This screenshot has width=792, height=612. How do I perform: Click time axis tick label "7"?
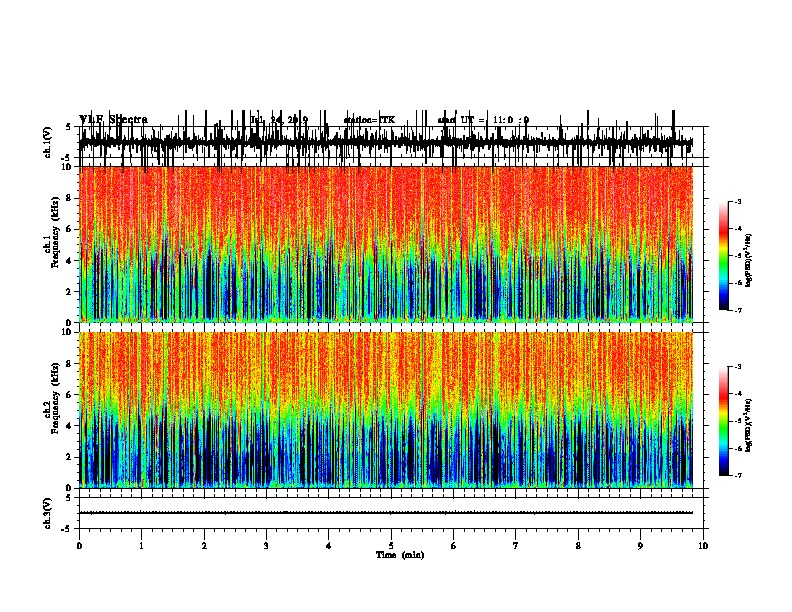516,546
